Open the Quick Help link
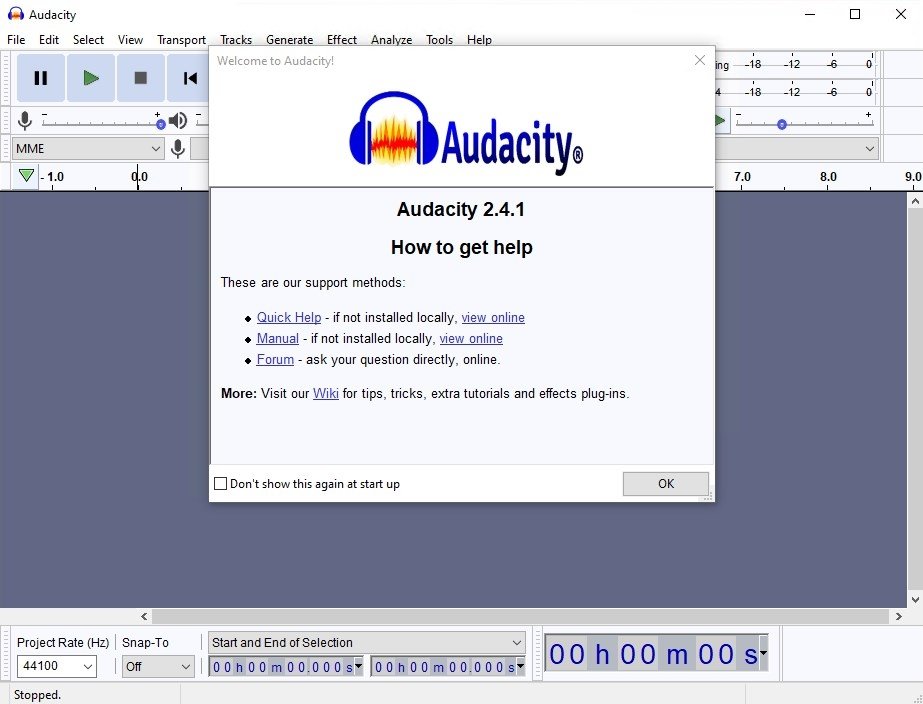This screenshot has width=923, height=704. tap(289, 317)
